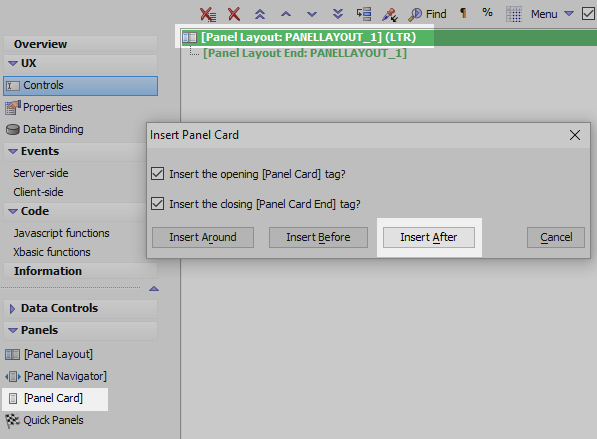Viewport: 597px width, 439px height.
Task: Select Javascript functions in Code section
Action: (x=61, y=233)
